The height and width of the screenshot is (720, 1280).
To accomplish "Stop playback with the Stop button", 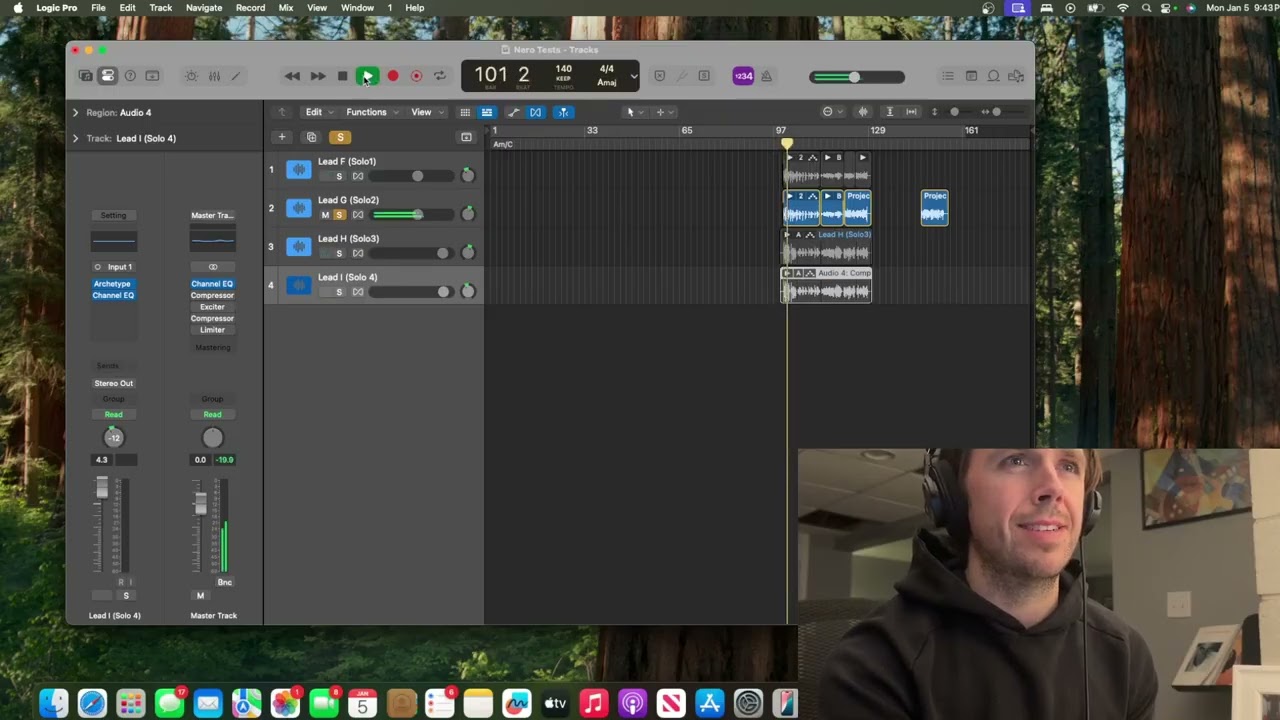I will [x=342, y=76].
